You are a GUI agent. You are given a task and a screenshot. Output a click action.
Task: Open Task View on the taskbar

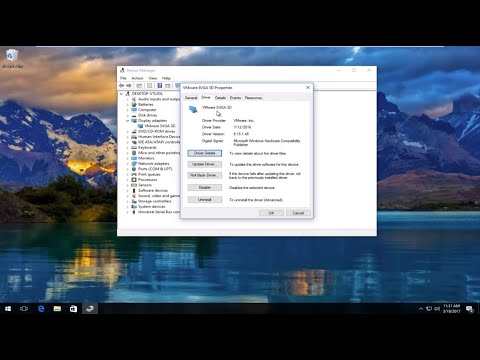[24, 309]
